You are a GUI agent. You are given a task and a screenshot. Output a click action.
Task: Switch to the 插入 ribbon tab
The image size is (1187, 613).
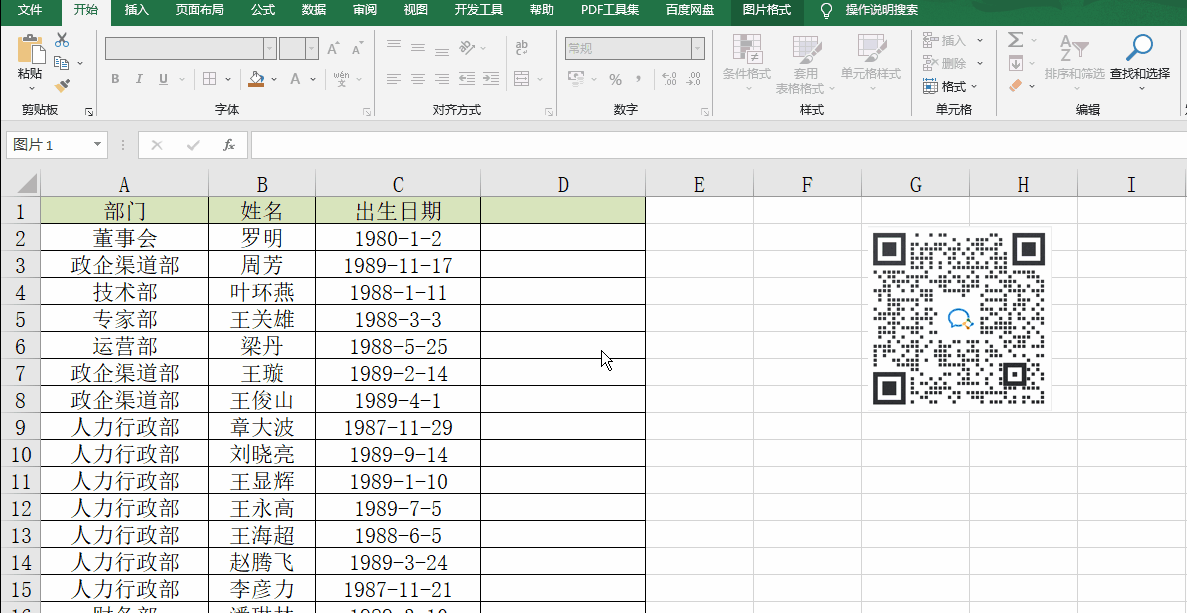pos(137,10)
